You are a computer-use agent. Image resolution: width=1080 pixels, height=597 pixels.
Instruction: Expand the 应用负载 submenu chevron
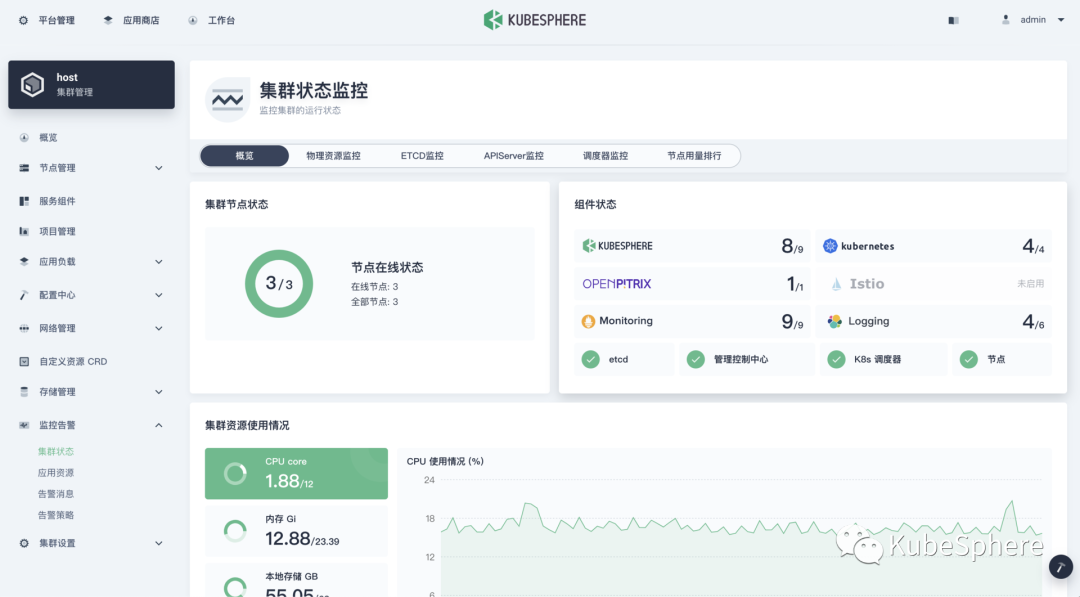coord(158,262)
